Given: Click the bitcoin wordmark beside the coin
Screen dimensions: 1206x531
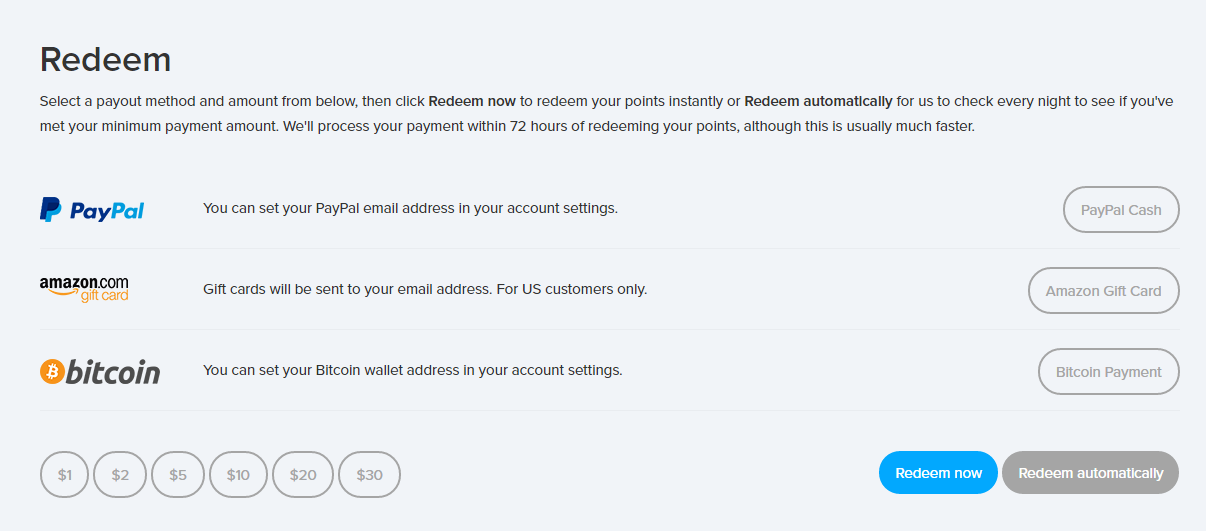Looking at the screenshot, I should click(x=113, y=372).
